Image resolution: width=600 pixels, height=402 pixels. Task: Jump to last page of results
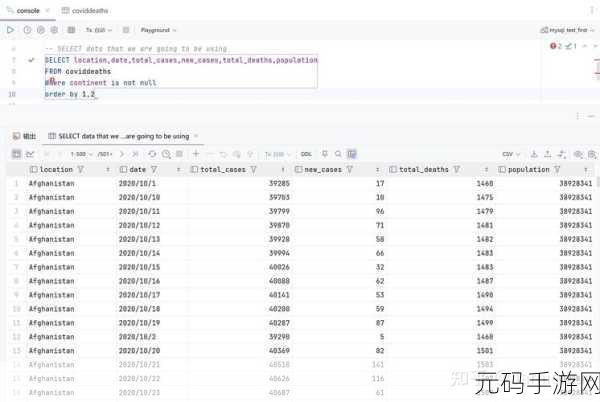135,154
